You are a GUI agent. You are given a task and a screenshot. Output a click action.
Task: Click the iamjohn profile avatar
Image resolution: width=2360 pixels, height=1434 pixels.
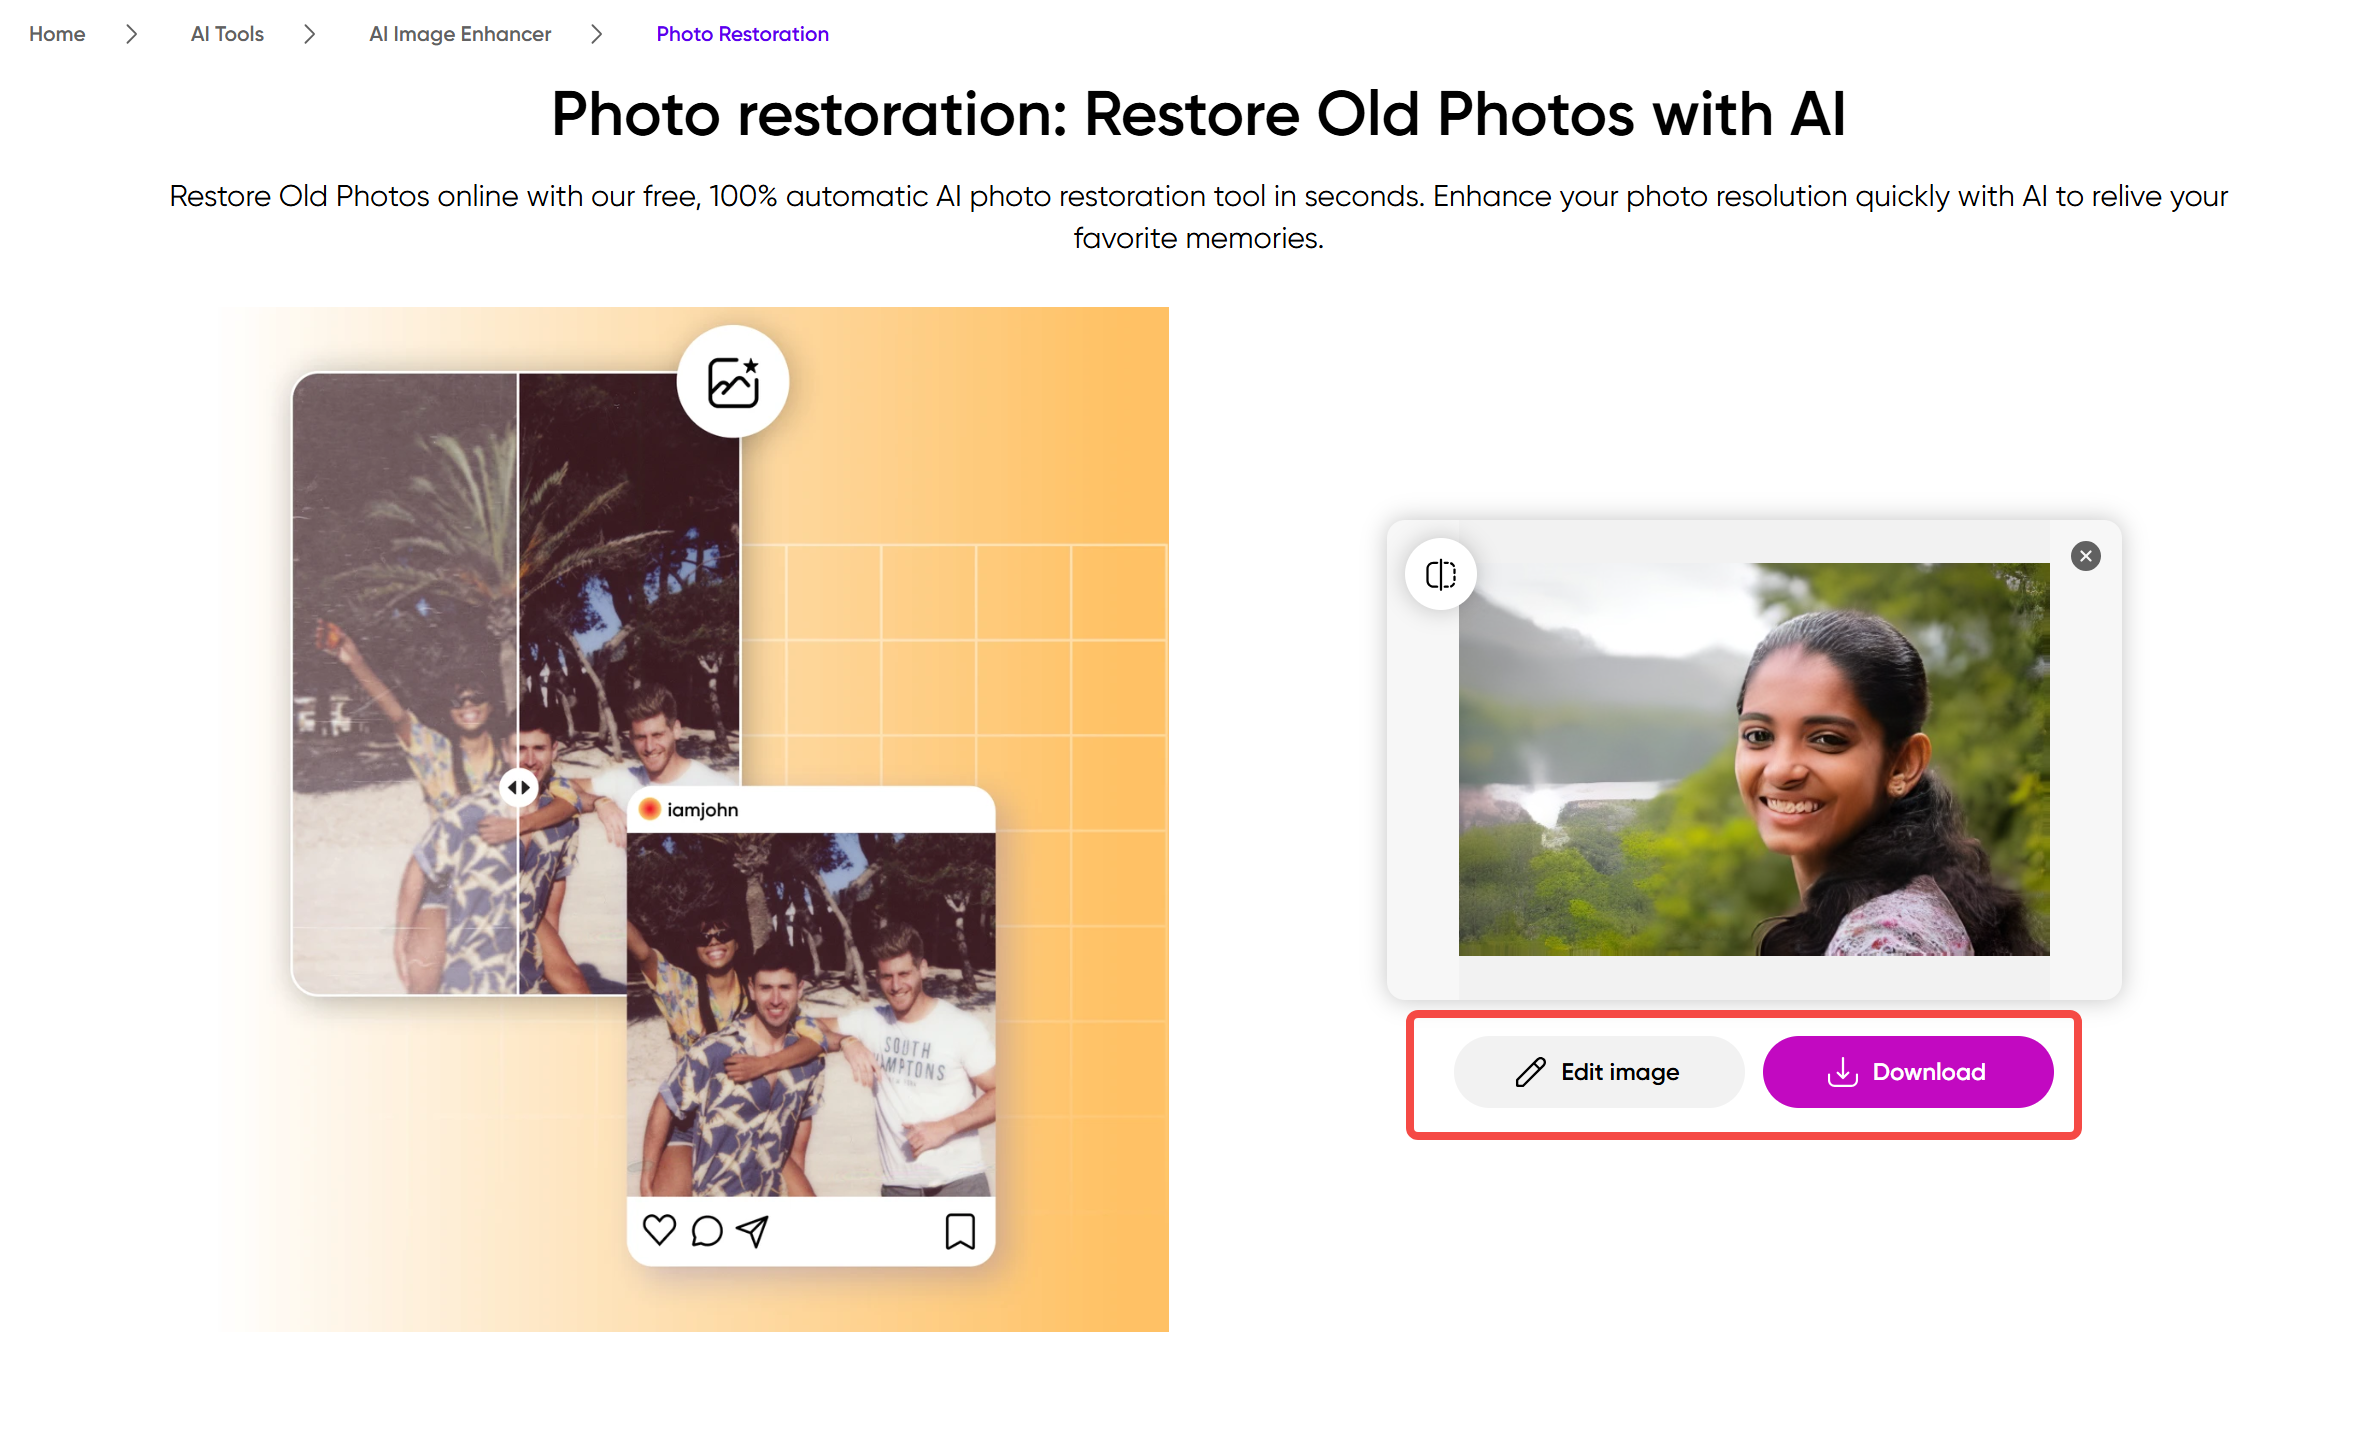pyautogui.click(x=652, y=808)
